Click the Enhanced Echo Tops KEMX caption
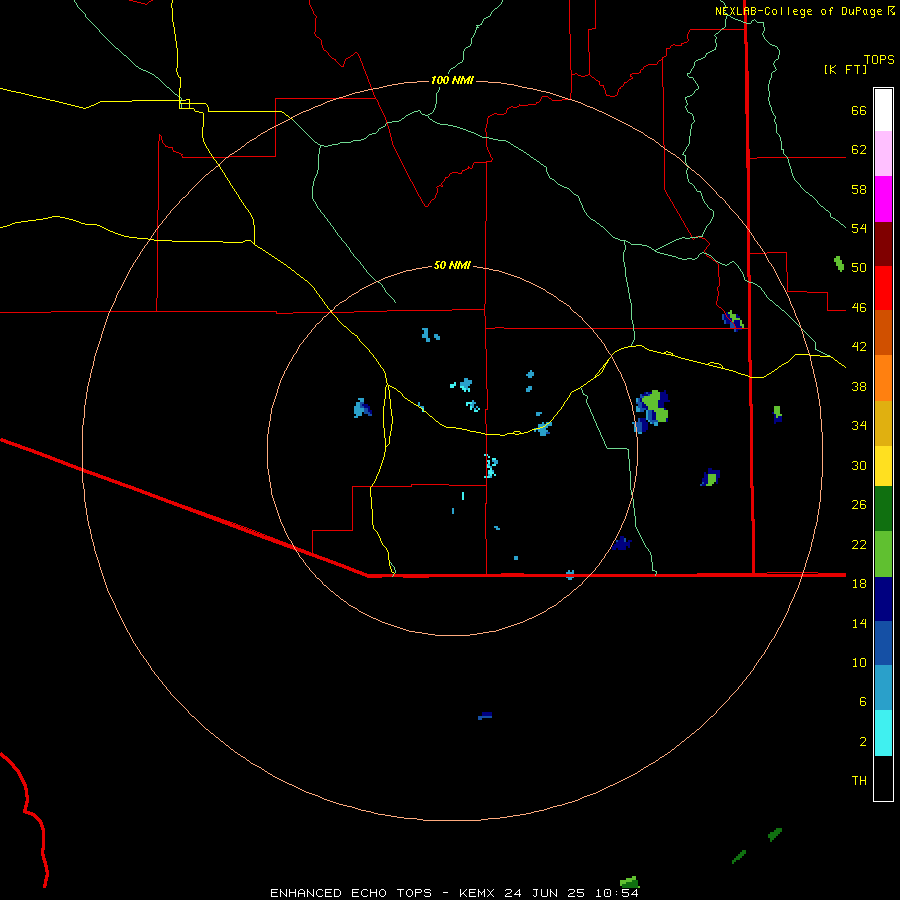Screen dimensions: 900x900 [x=454, y=893]
